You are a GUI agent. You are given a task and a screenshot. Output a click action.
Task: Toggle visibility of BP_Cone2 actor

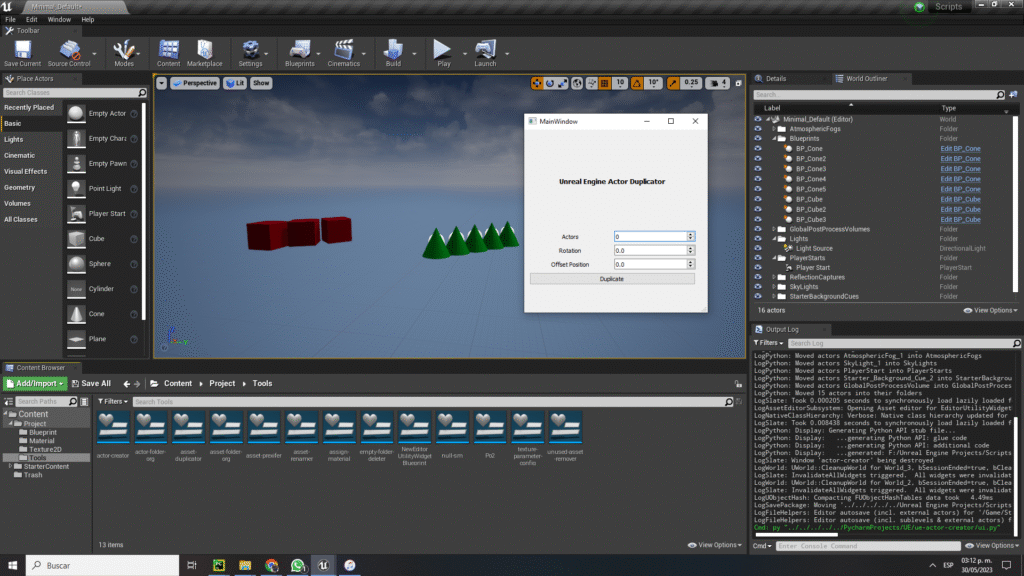[x=758, y=159]
